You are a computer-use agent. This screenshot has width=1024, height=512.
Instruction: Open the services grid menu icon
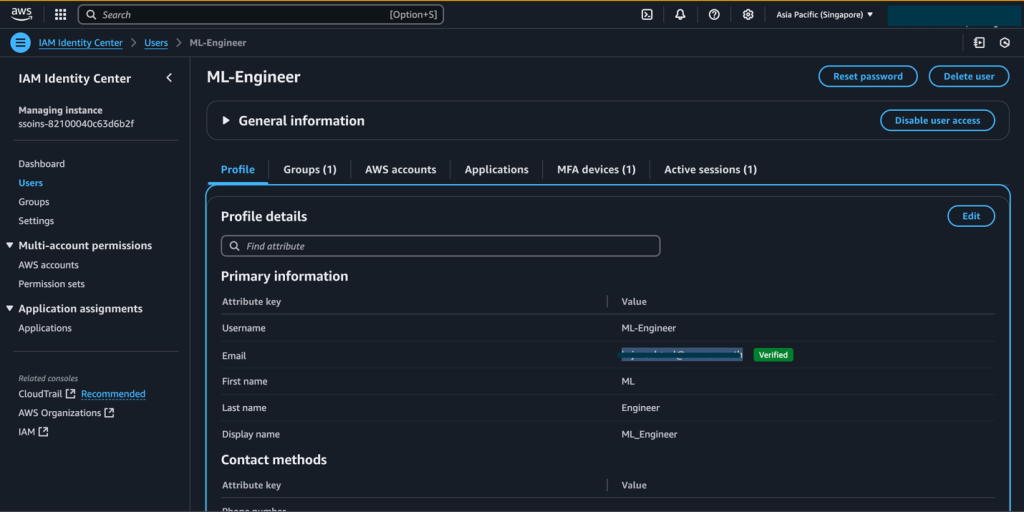[x=61, y=15]
